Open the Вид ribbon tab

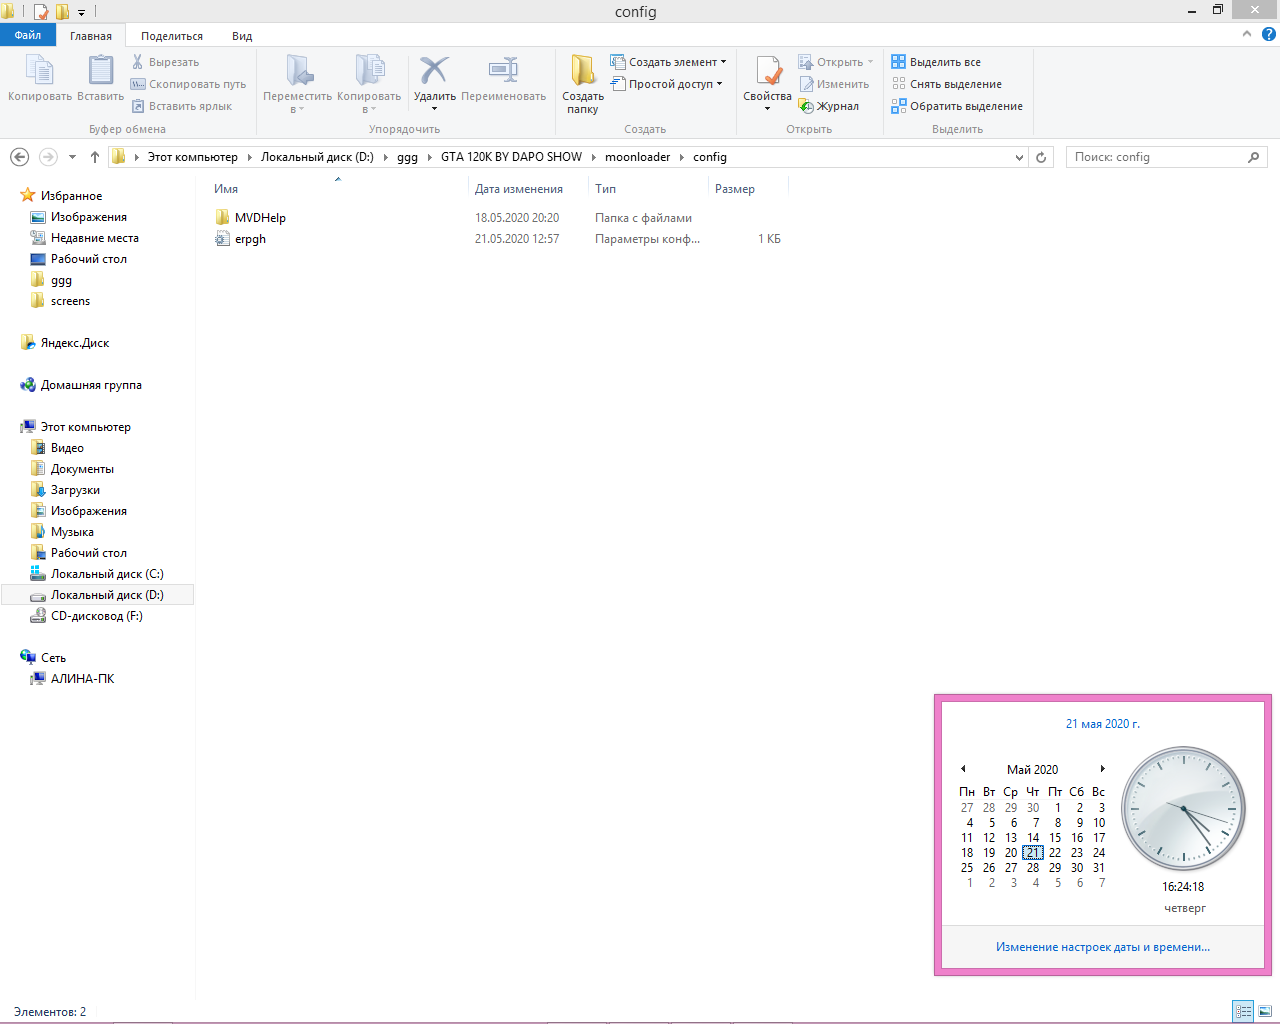(242, 36)
